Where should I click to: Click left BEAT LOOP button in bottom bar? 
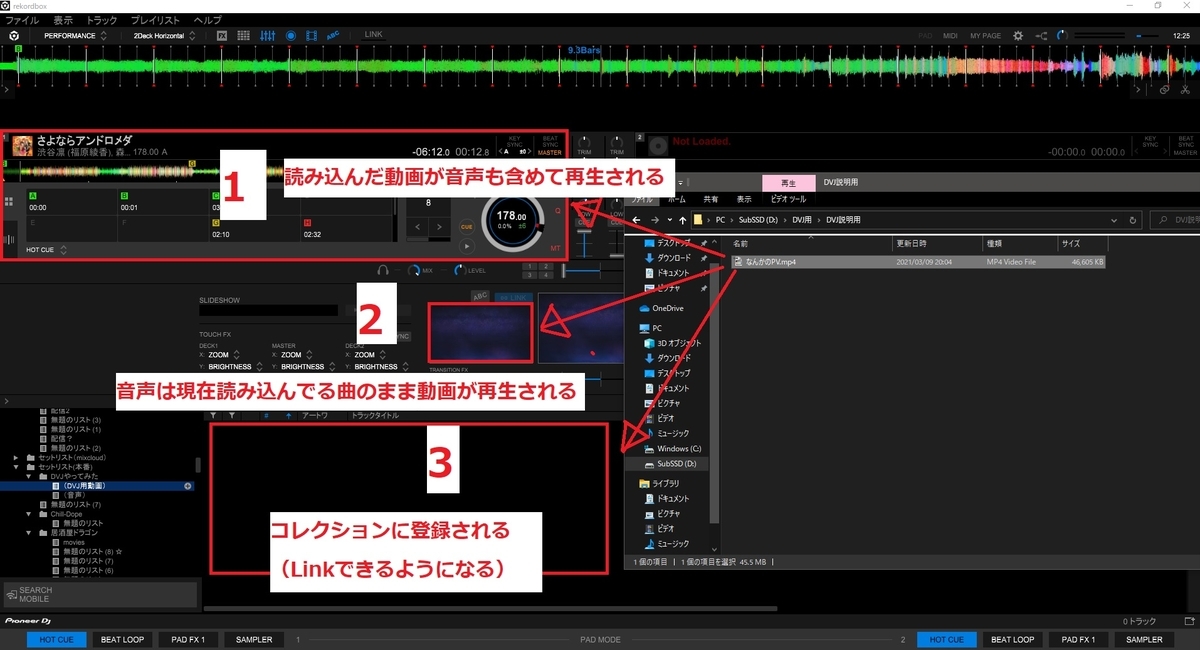coord(122,639)
